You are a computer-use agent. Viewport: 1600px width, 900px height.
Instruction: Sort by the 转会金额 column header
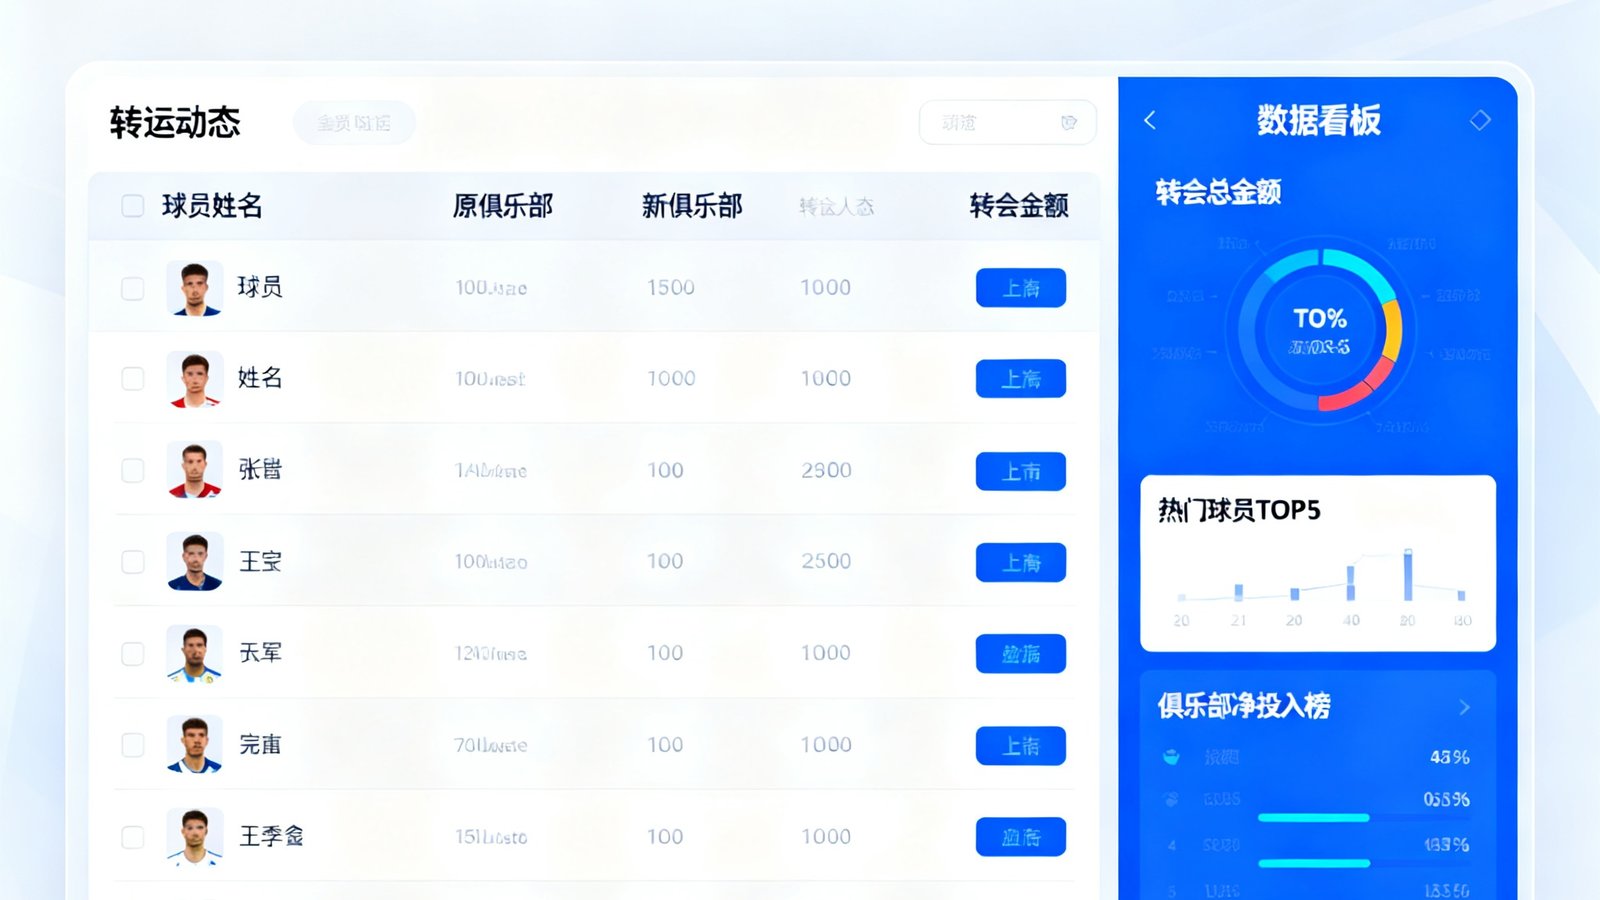click(1019, 206)
